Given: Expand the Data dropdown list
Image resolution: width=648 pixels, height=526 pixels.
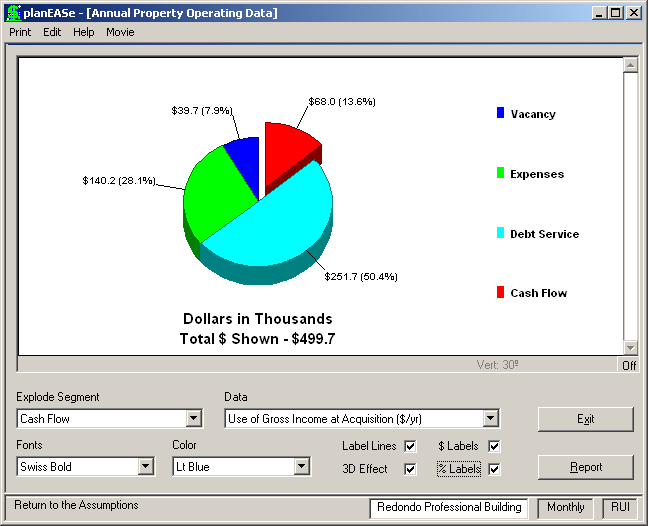Looking at the screenshot, I should 491,419.
